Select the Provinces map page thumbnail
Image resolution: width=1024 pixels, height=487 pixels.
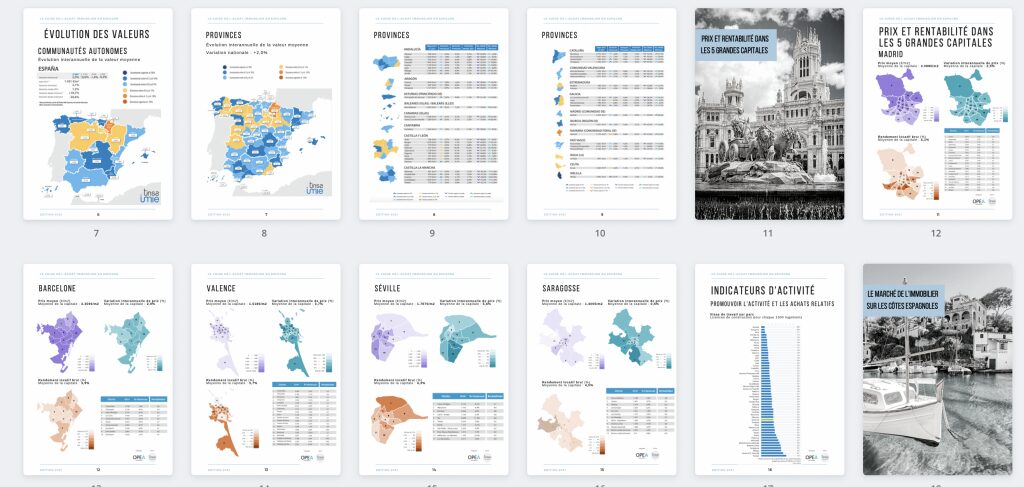[265, 114]
